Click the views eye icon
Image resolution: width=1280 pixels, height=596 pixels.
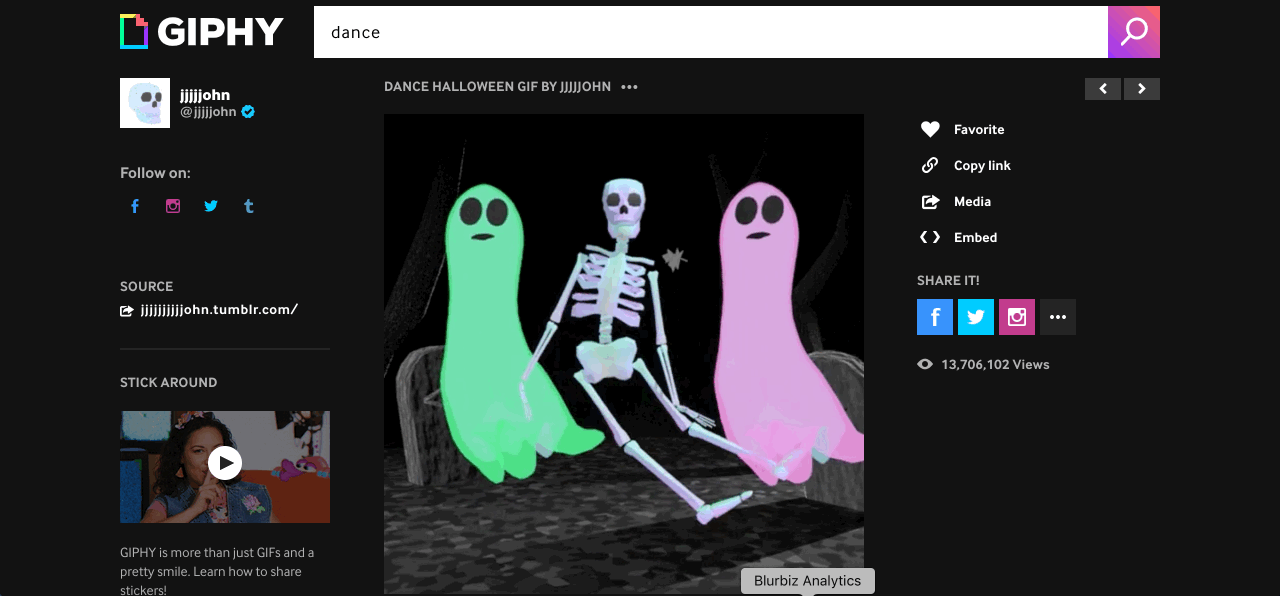pyautogui.click(x=925, y=365)
